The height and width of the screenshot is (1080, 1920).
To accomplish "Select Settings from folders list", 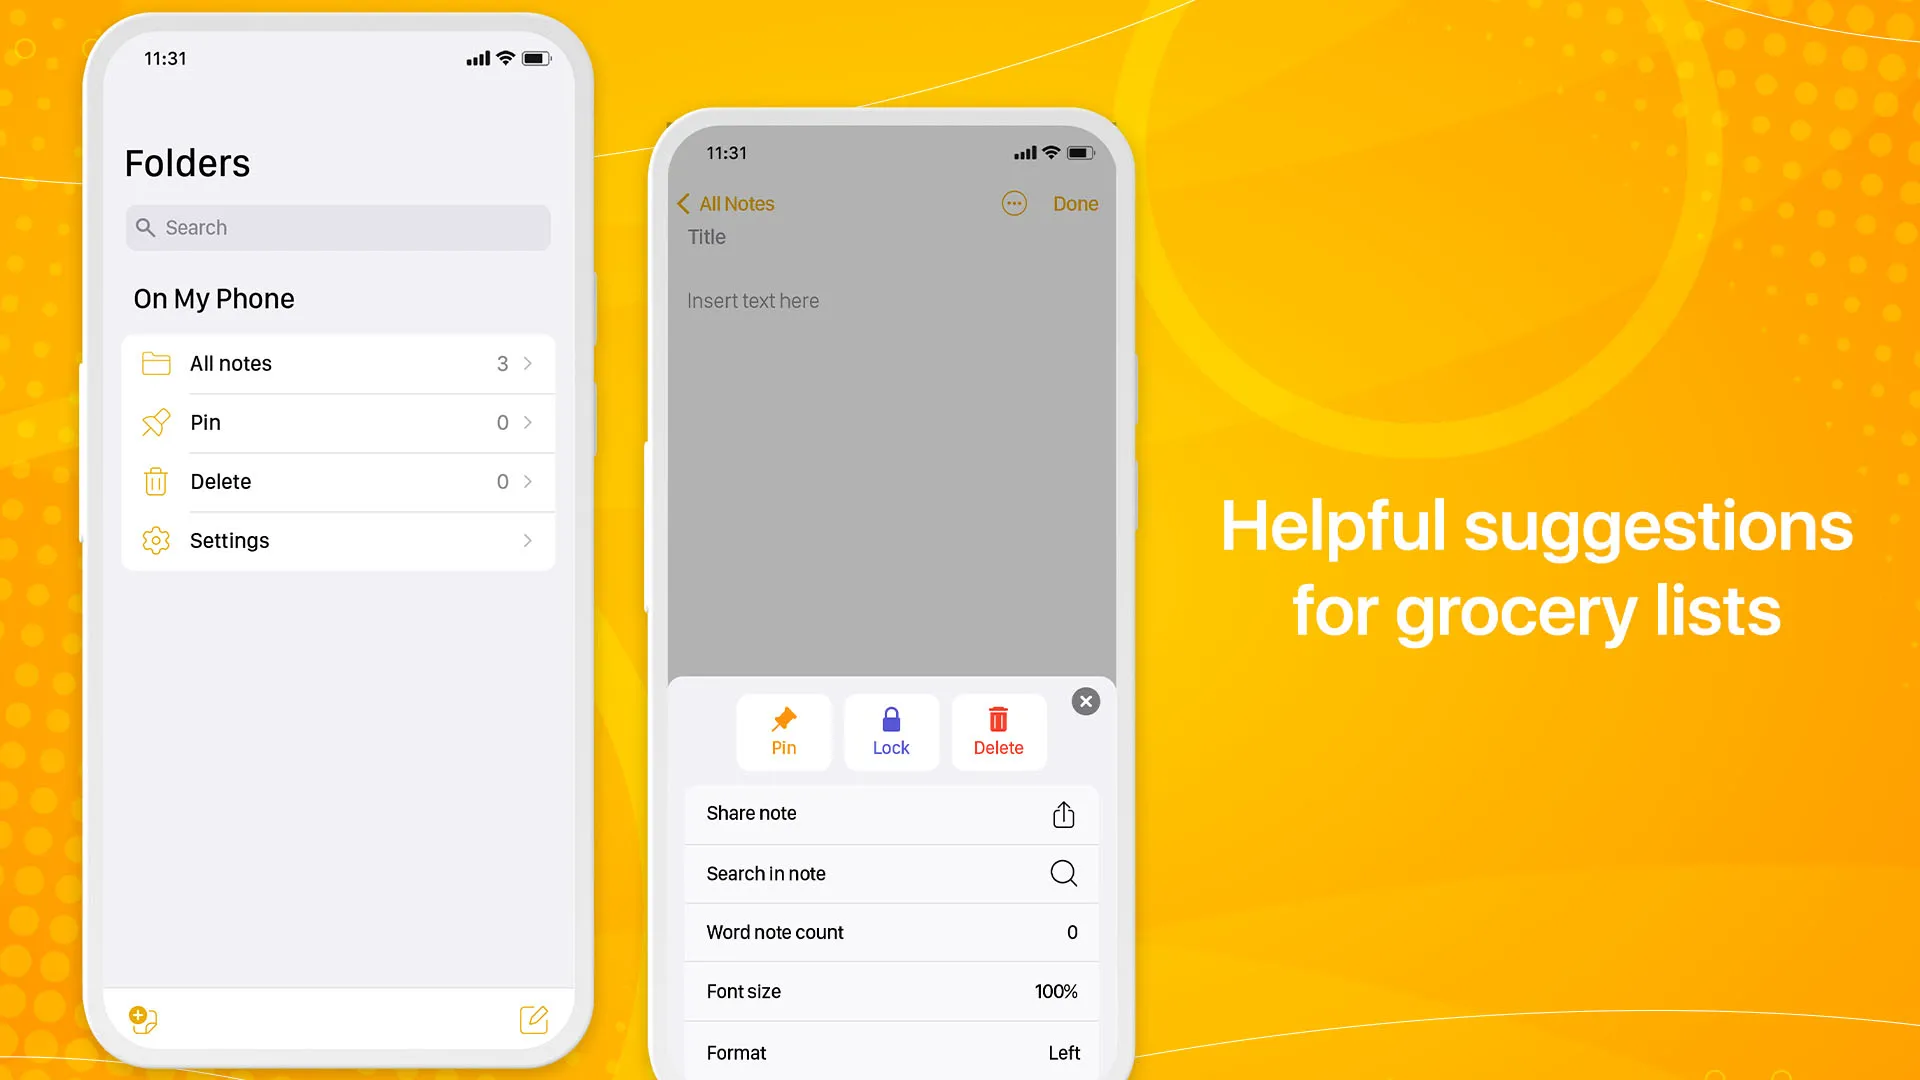I will click(x=338, y=541).
